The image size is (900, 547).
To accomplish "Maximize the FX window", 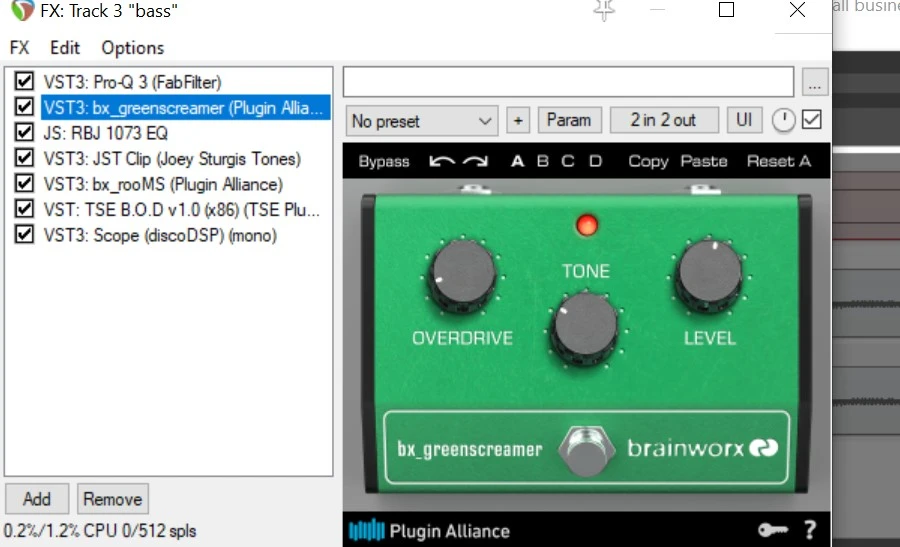I will coord(726,10).
